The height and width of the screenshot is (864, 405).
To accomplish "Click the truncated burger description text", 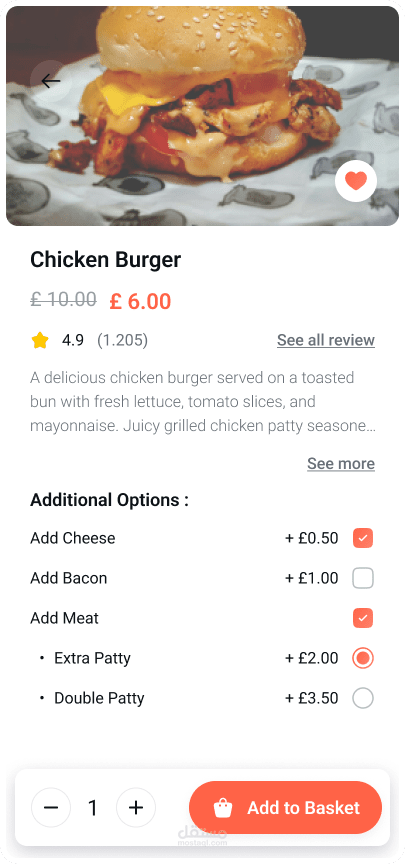I will click(x=203, y=402).
